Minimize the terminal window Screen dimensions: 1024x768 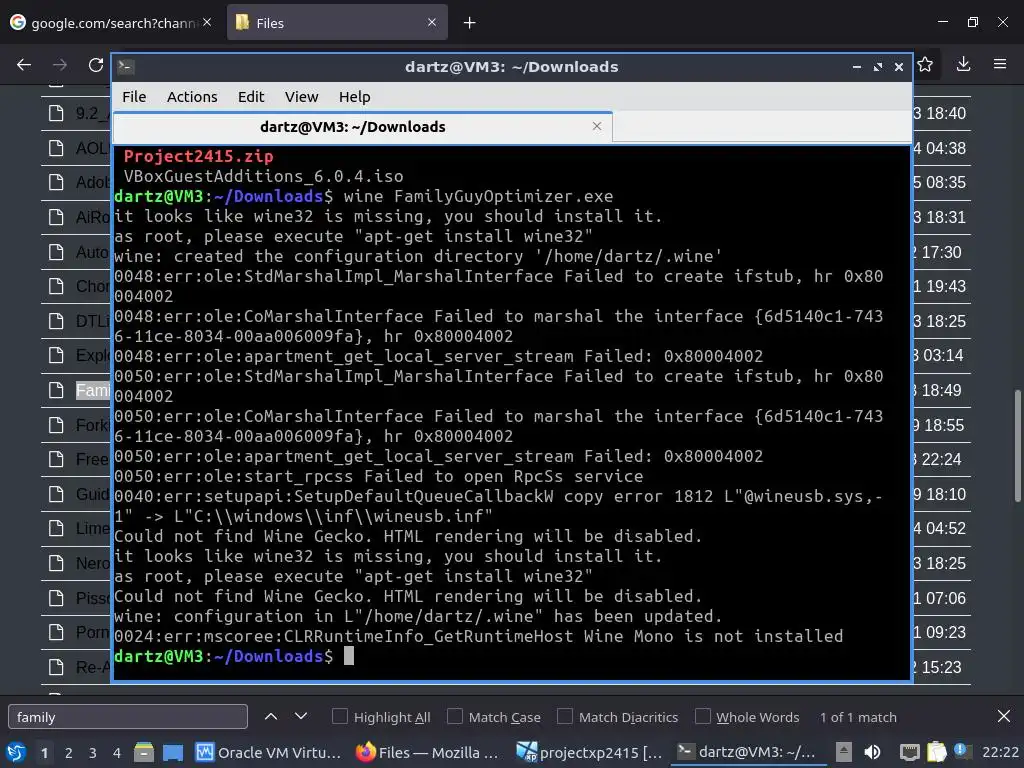click(x=856, y=67)
